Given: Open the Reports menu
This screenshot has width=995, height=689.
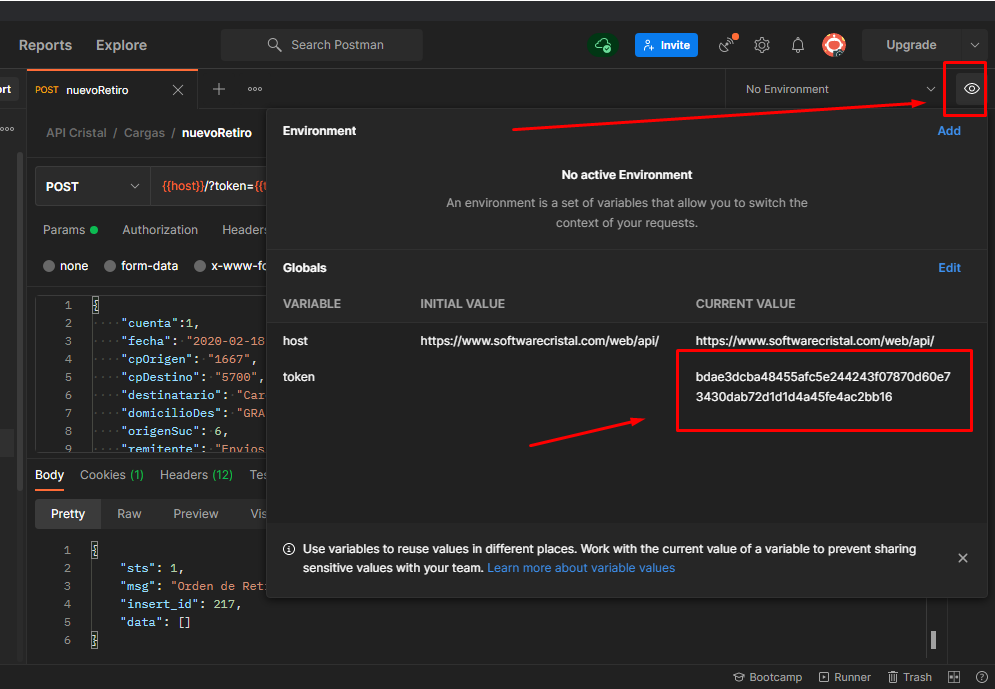Looking at the screenshot, I should (x=45, y=45).
